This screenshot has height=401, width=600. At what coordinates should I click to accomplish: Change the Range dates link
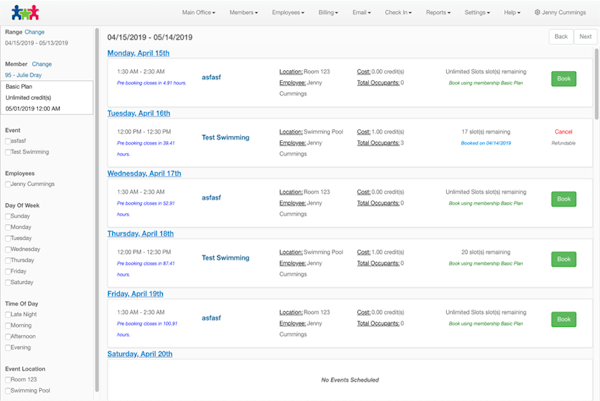pos(35,33)
